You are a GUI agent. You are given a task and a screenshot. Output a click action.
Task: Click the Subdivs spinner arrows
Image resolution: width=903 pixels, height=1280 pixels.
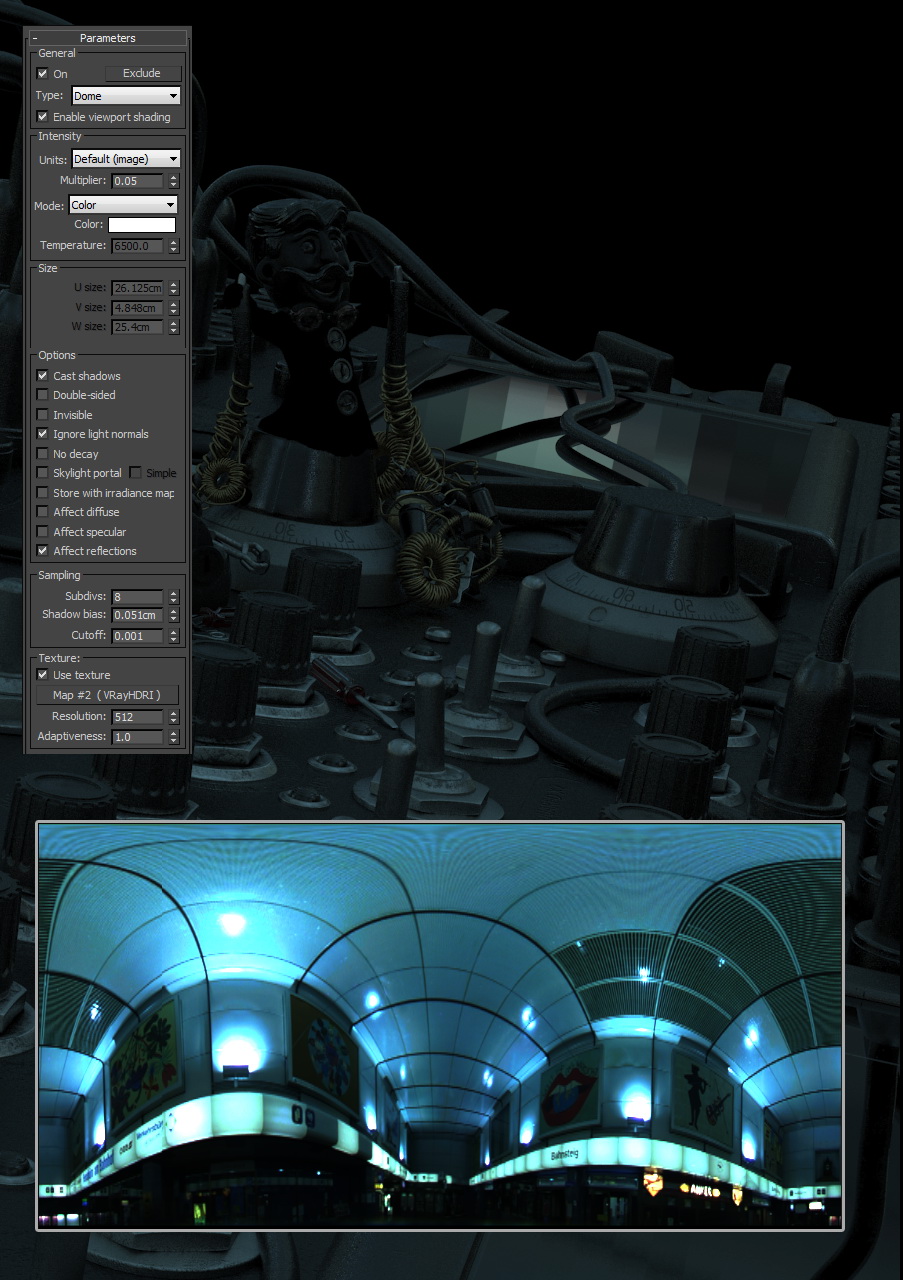point(174,597)
